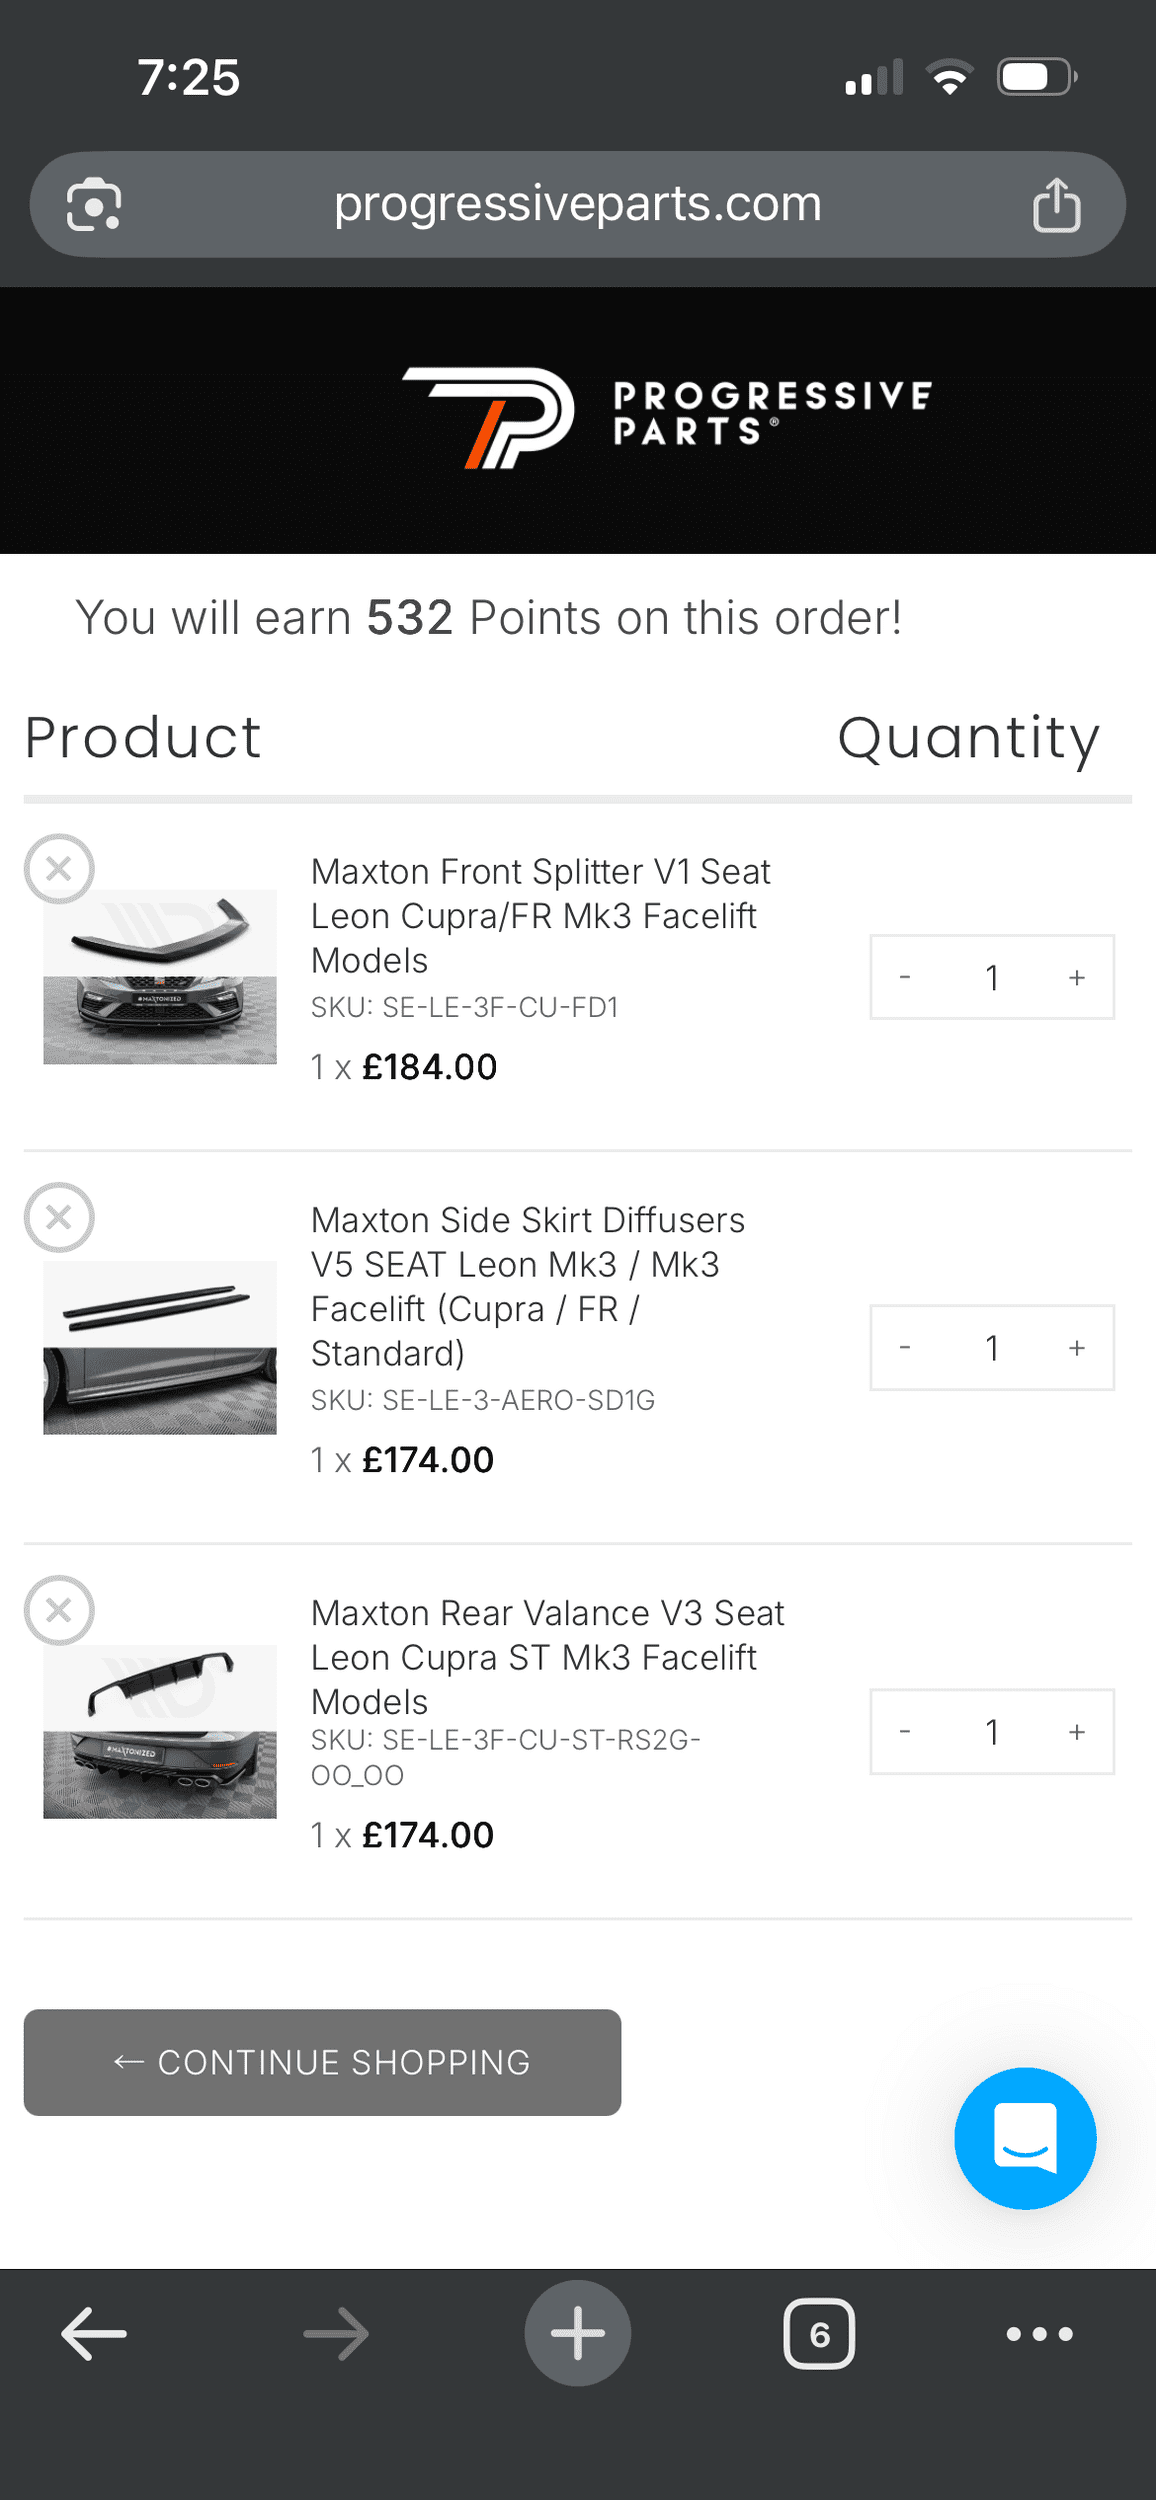Go back using the browser back arrow

pos(94,2334)
